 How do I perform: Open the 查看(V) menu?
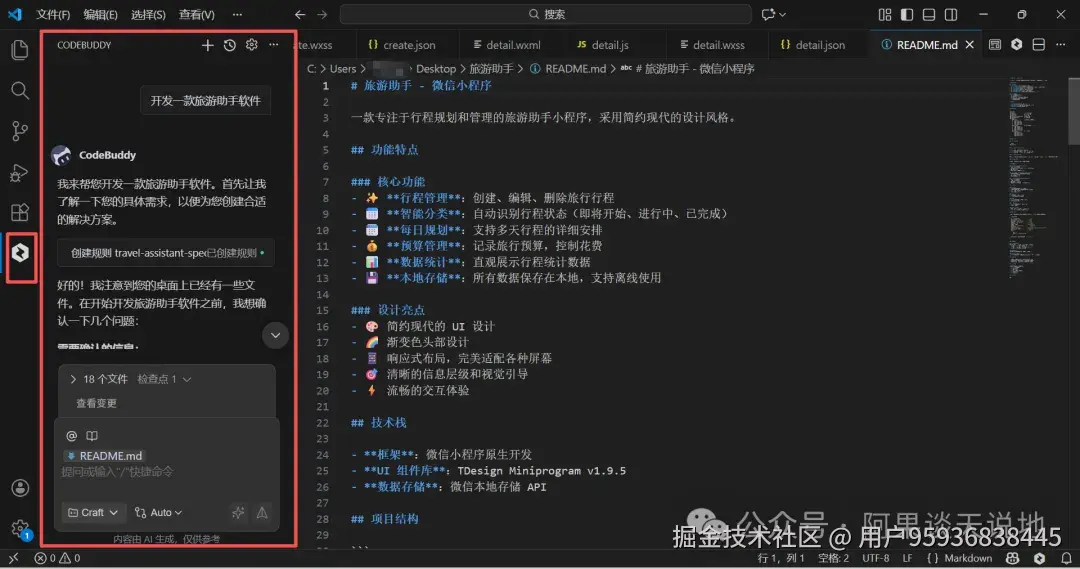196,14
